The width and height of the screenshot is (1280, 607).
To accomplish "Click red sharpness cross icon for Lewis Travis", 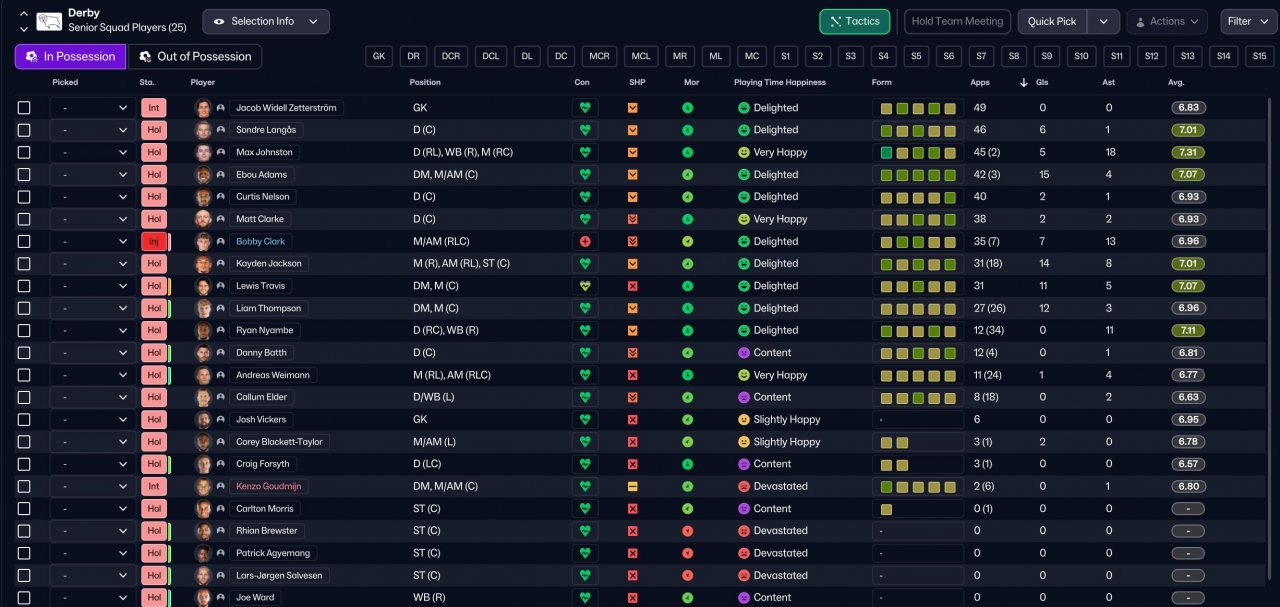I will [x=632, y=286].
